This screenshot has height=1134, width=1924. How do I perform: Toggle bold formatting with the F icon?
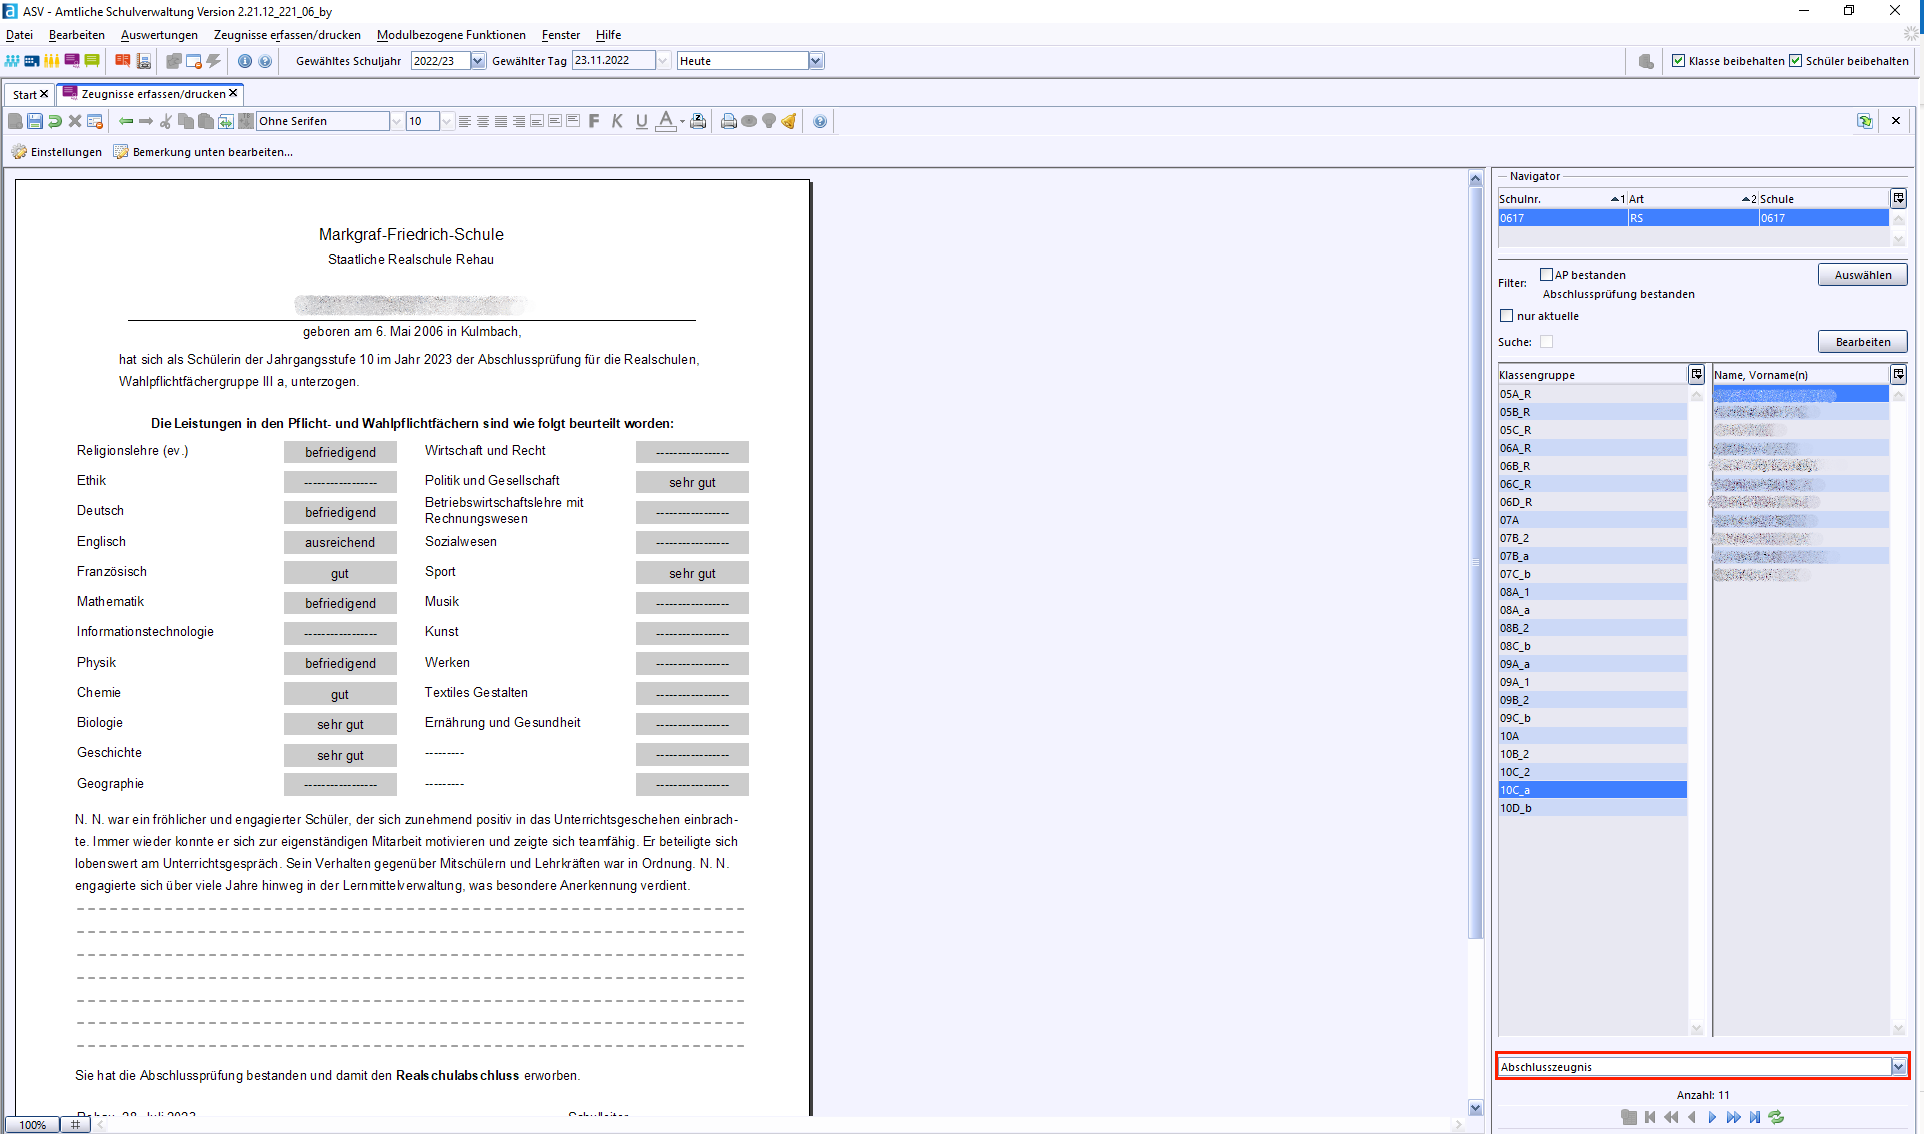coord(594,121)
